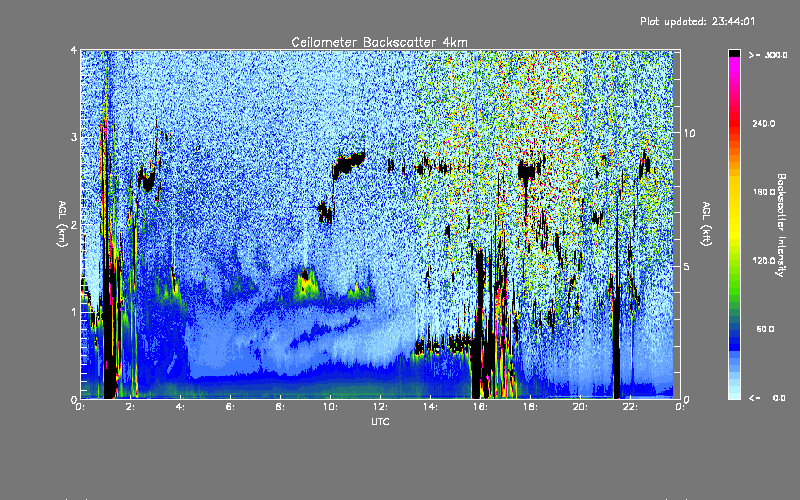Click the '2' km y-axis tick label

(x=74, y=224)
